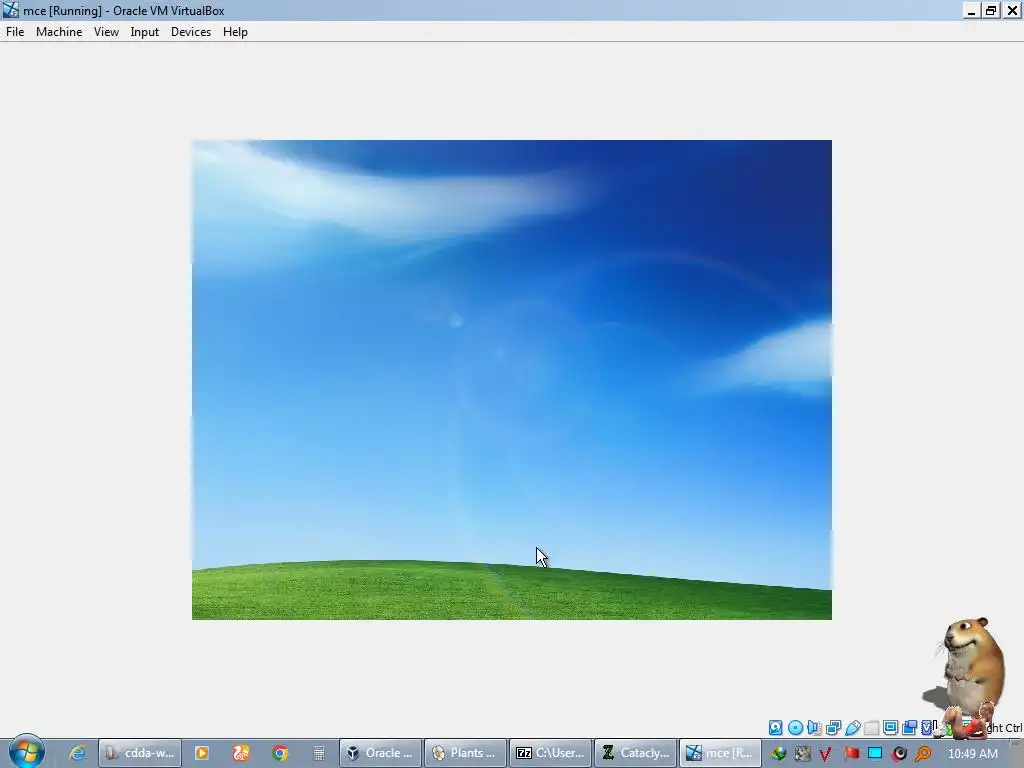Open the Machine menu
Image resolution: width=1024 pixels, height=768 pixels.
(x=59, y=32)
